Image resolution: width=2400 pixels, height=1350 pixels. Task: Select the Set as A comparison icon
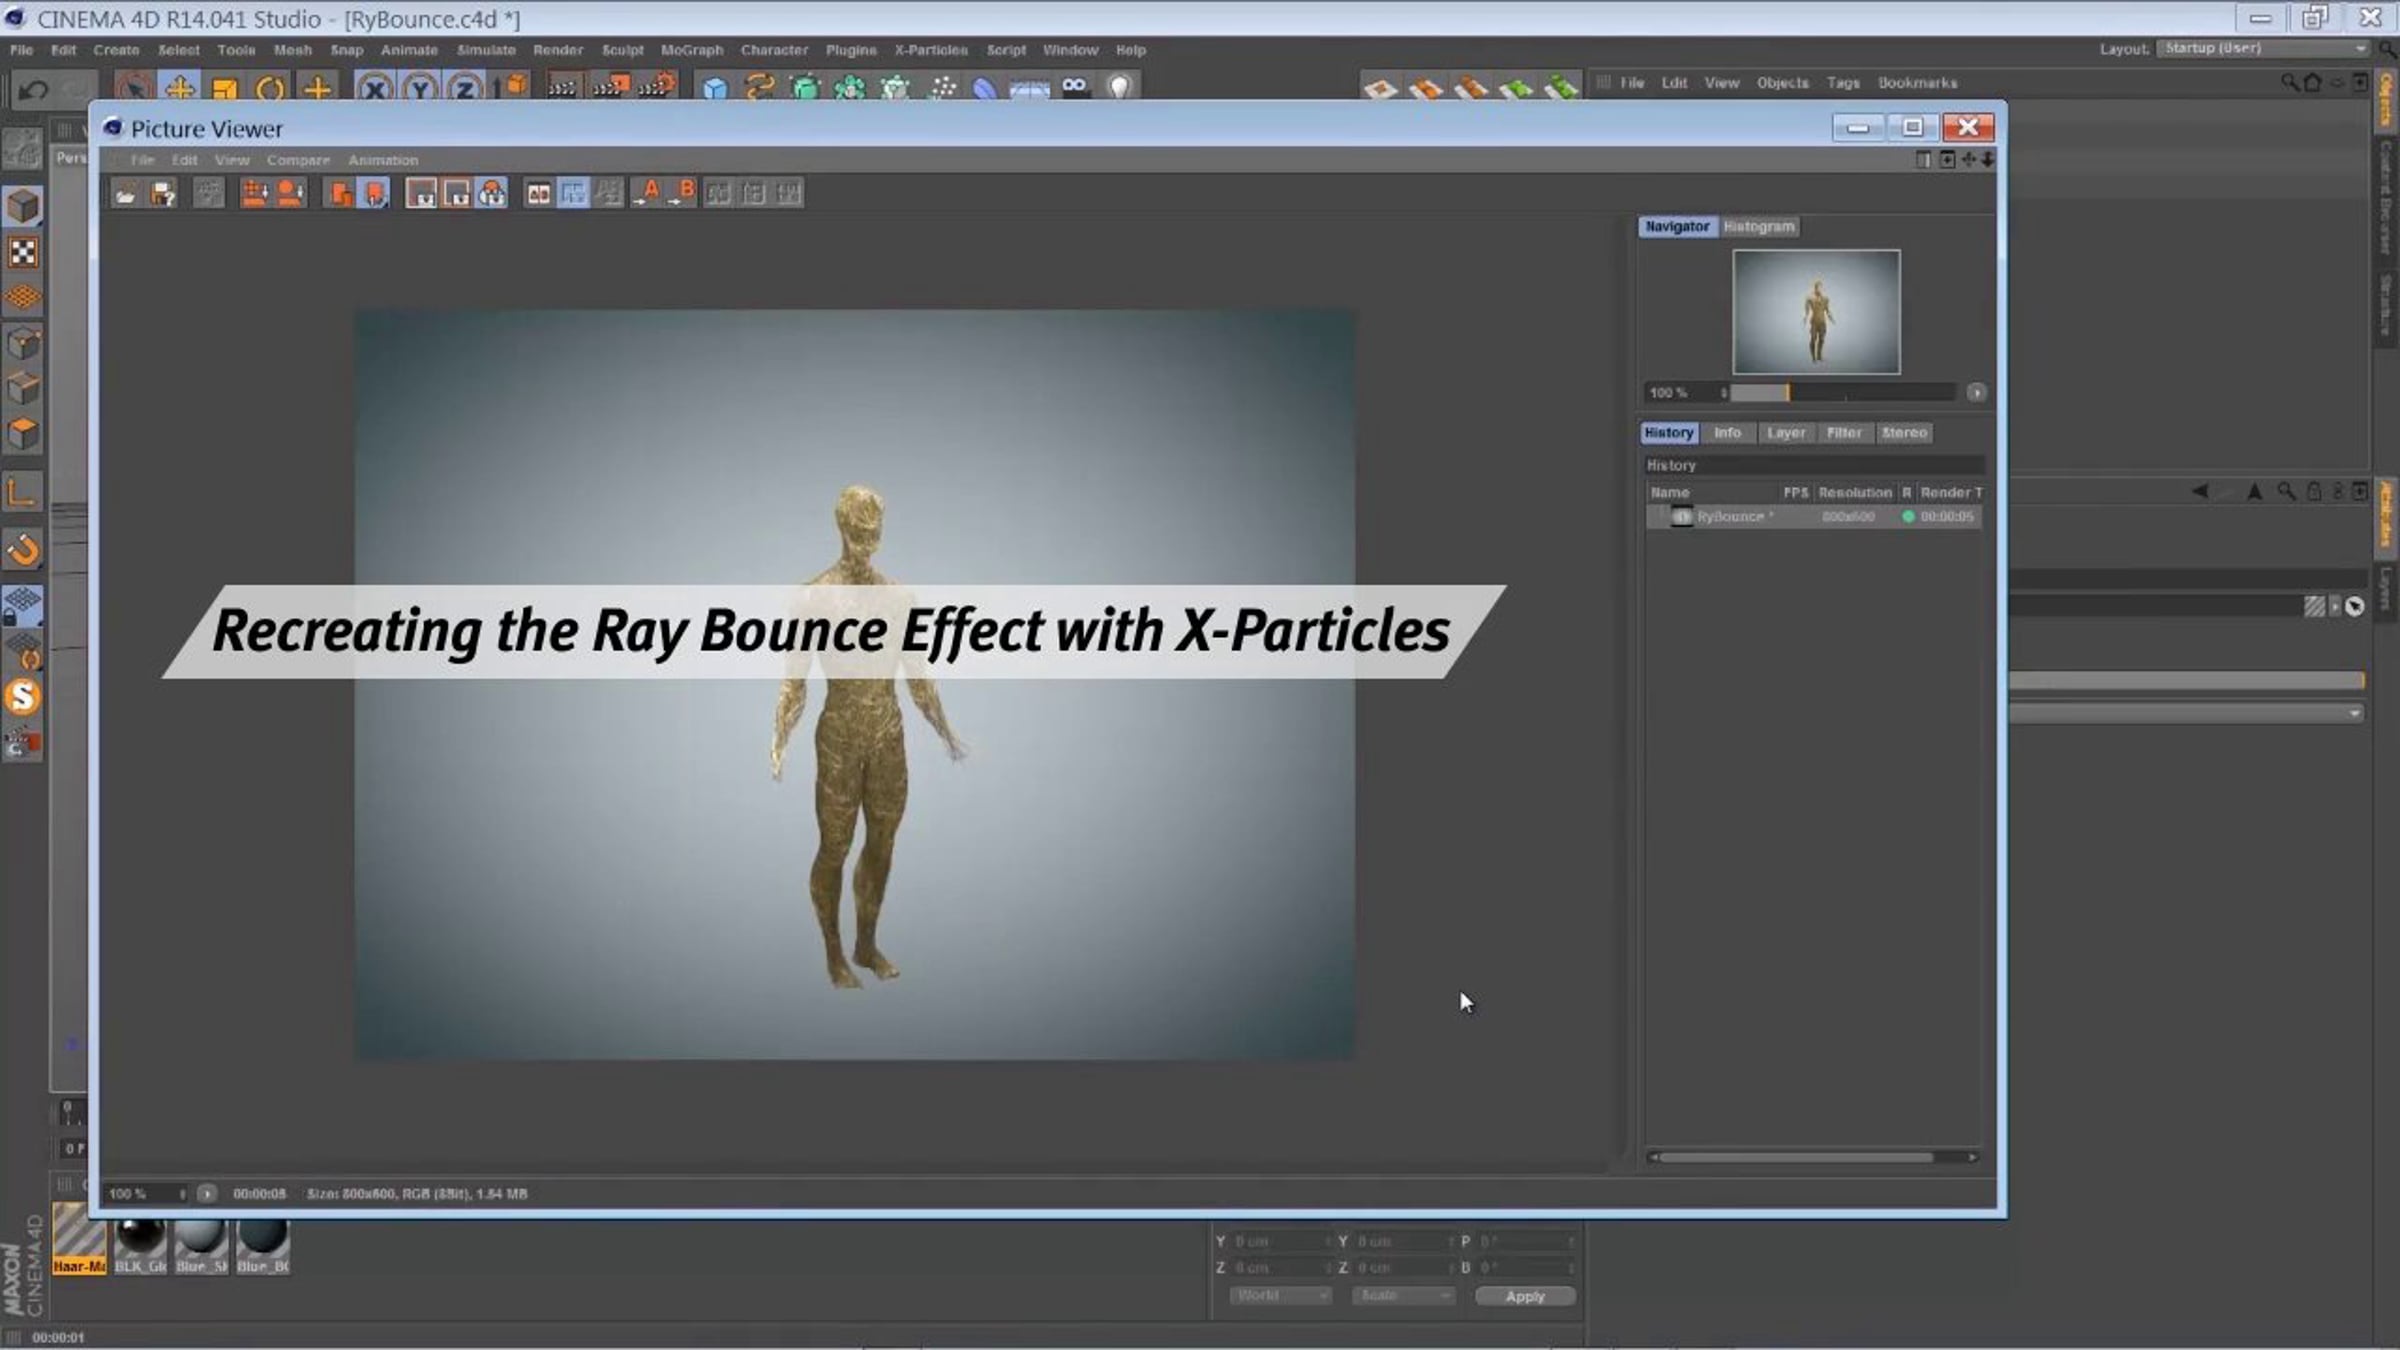coord(647,193)
